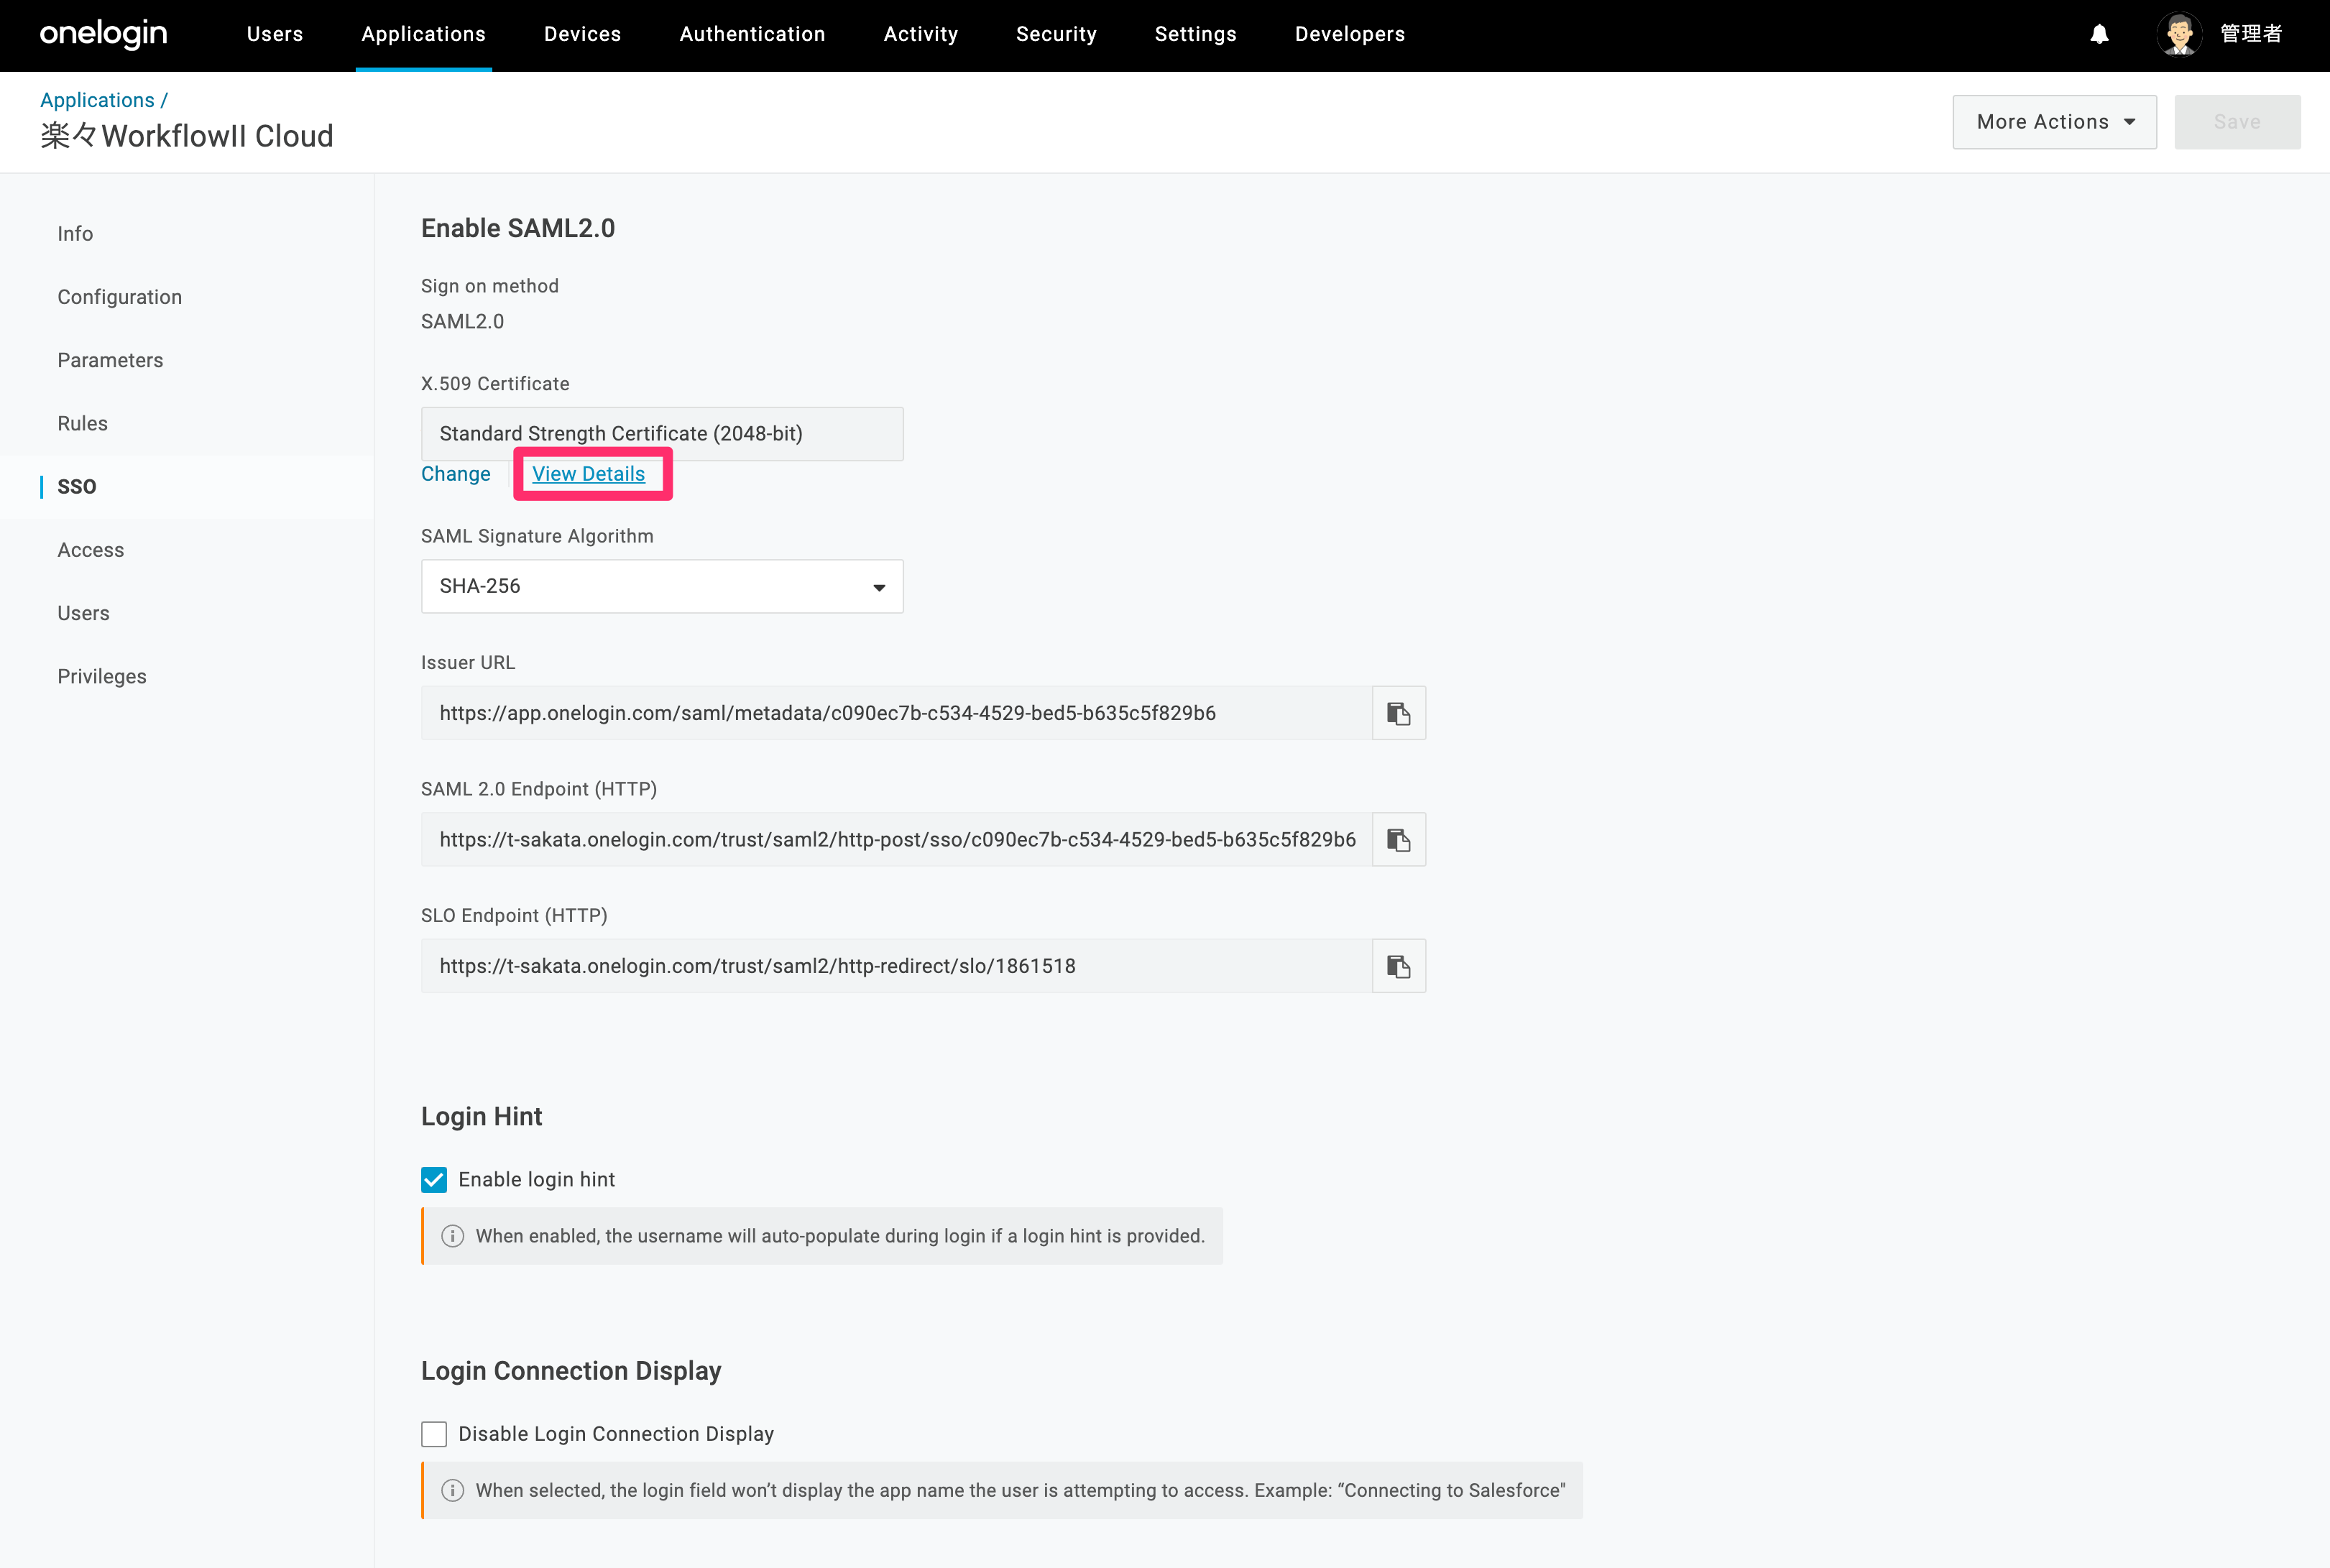Click the Issuer URL field
Viewport: 2330px width, 1568px height.
896,713
